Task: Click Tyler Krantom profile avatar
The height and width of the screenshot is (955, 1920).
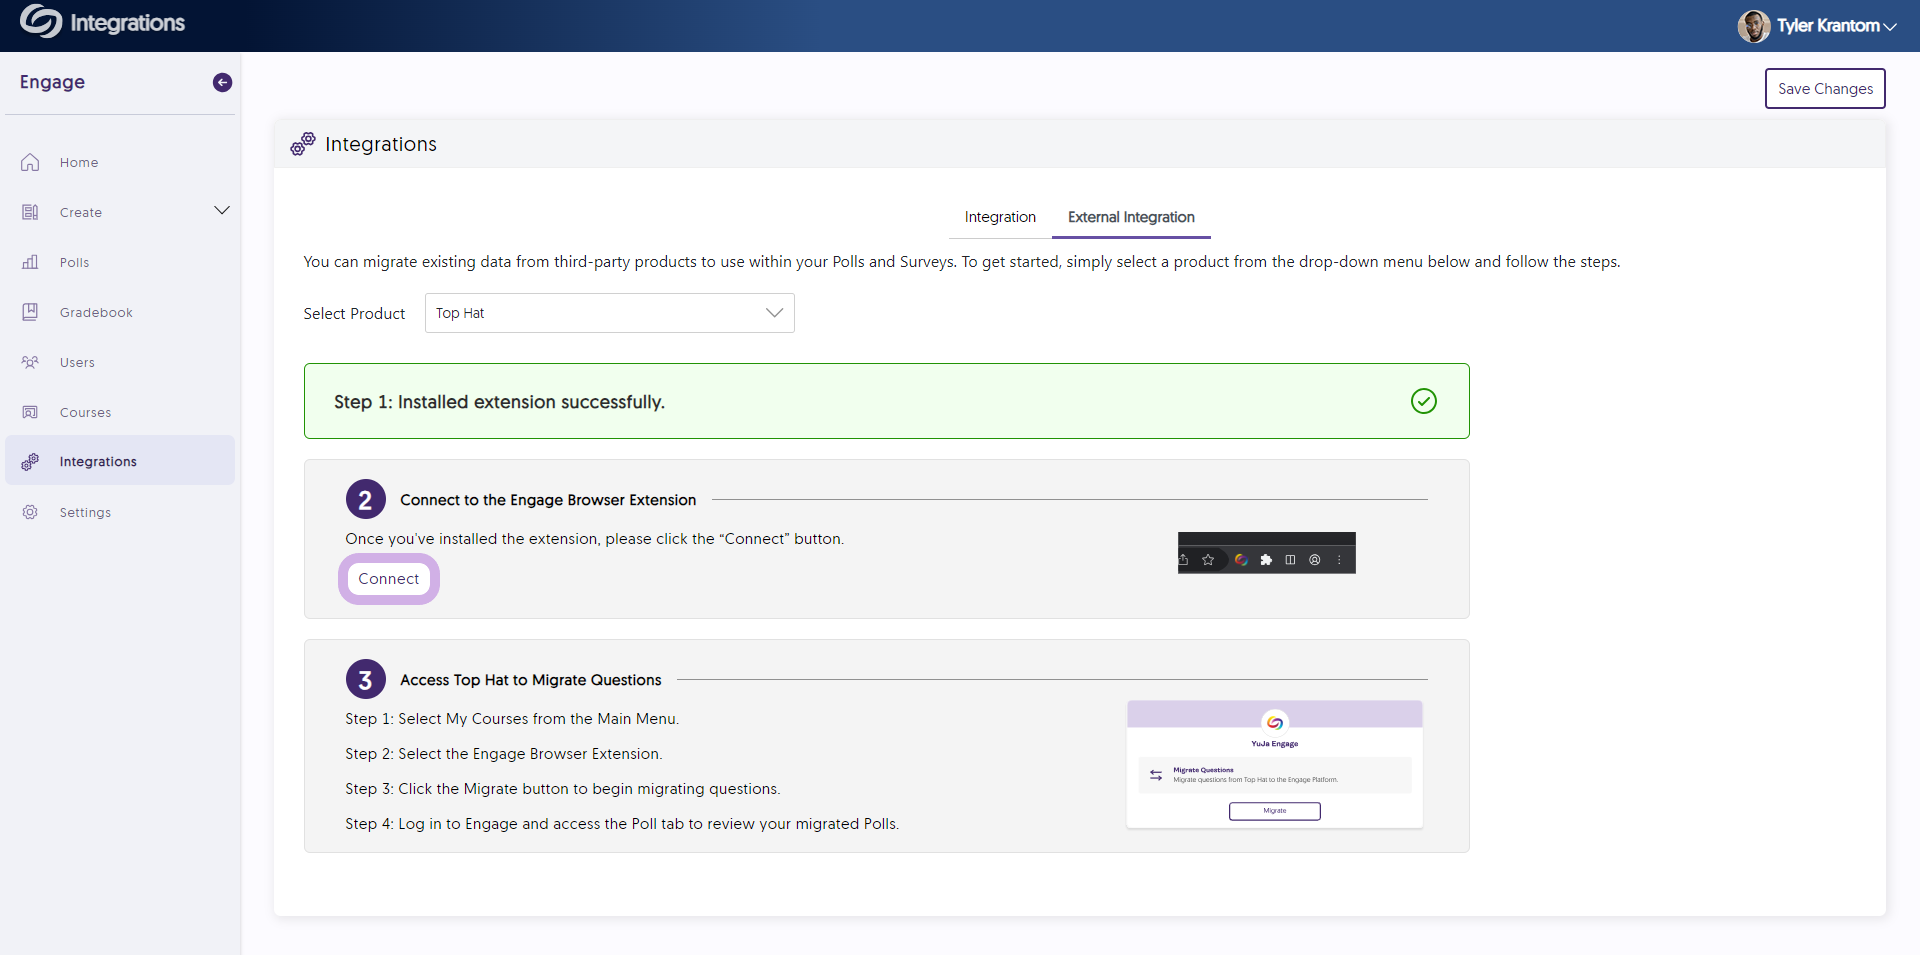Action: point(1753,26)
